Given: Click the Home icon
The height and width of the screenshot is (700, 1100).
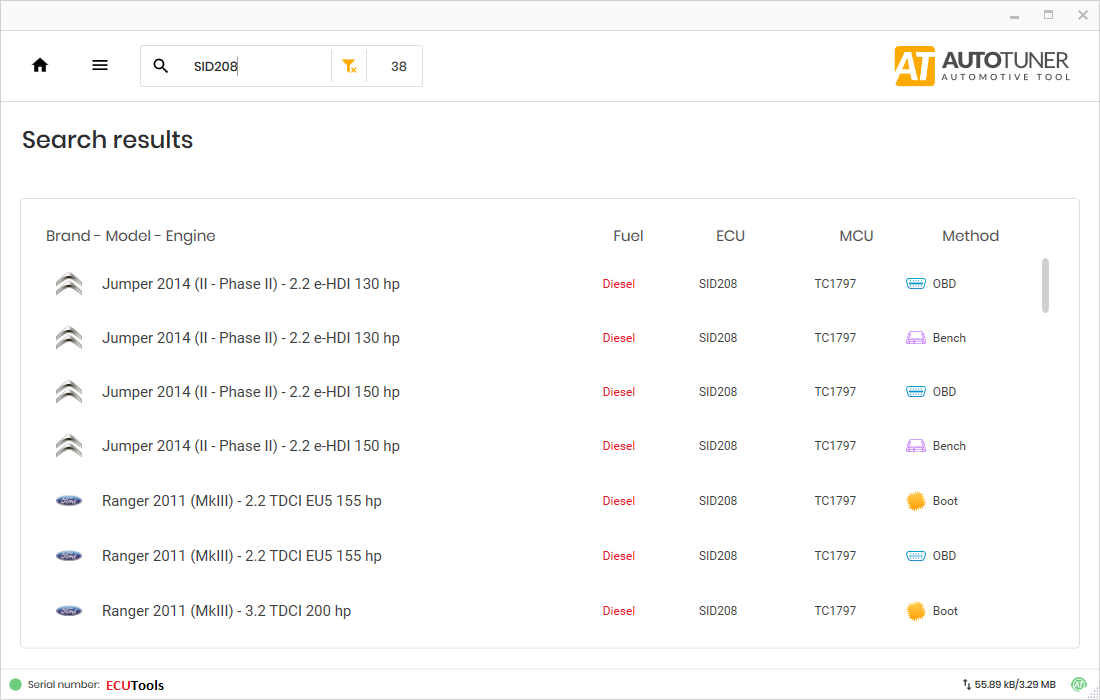Looking at the screenshot, I should tap(40, 66).
